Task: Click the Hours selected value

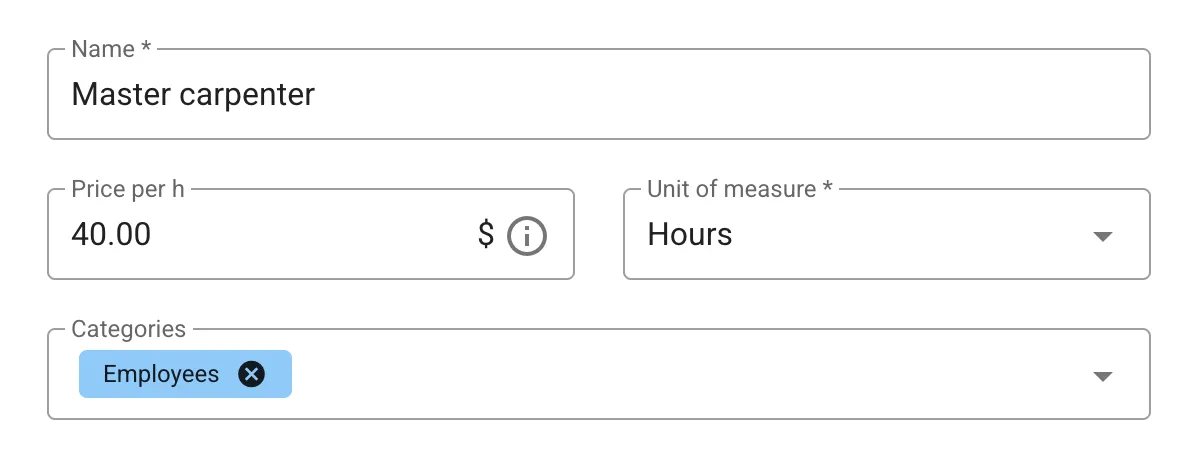Action: coord(690,234)
